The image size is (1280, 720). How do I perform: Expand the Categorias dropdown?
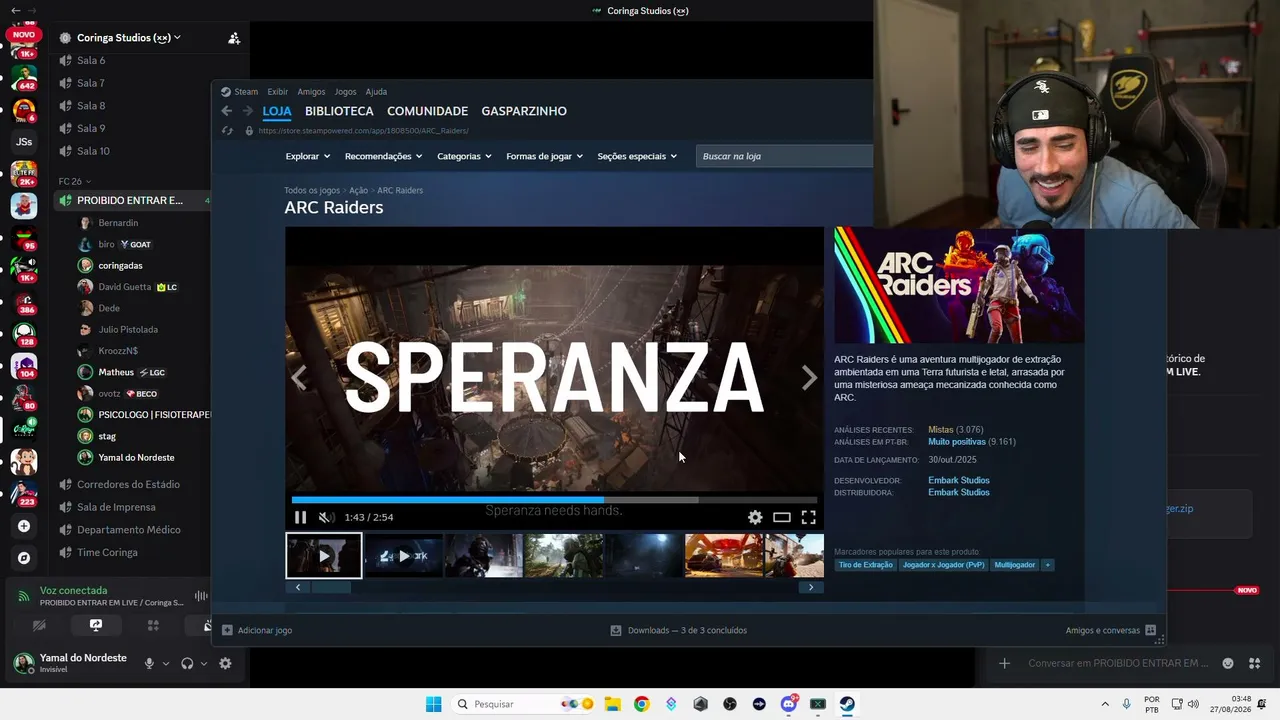pos(464,156)
